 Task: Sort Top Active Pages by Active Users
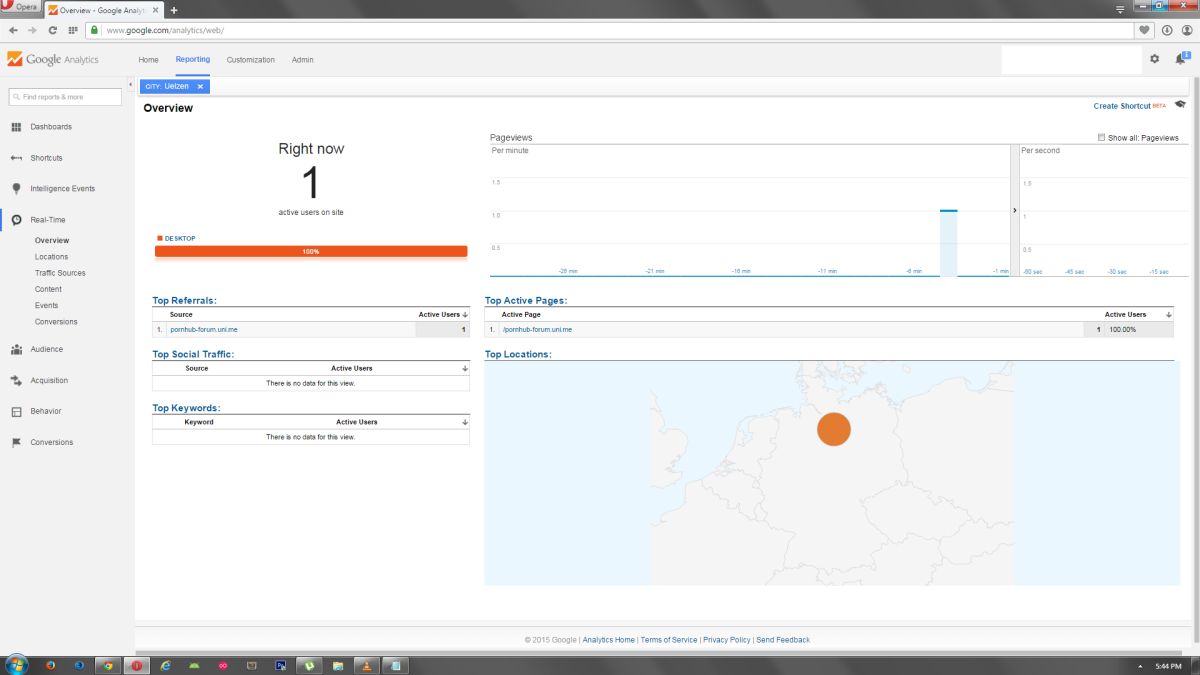pyautogui.click(x=1138, y=314)
